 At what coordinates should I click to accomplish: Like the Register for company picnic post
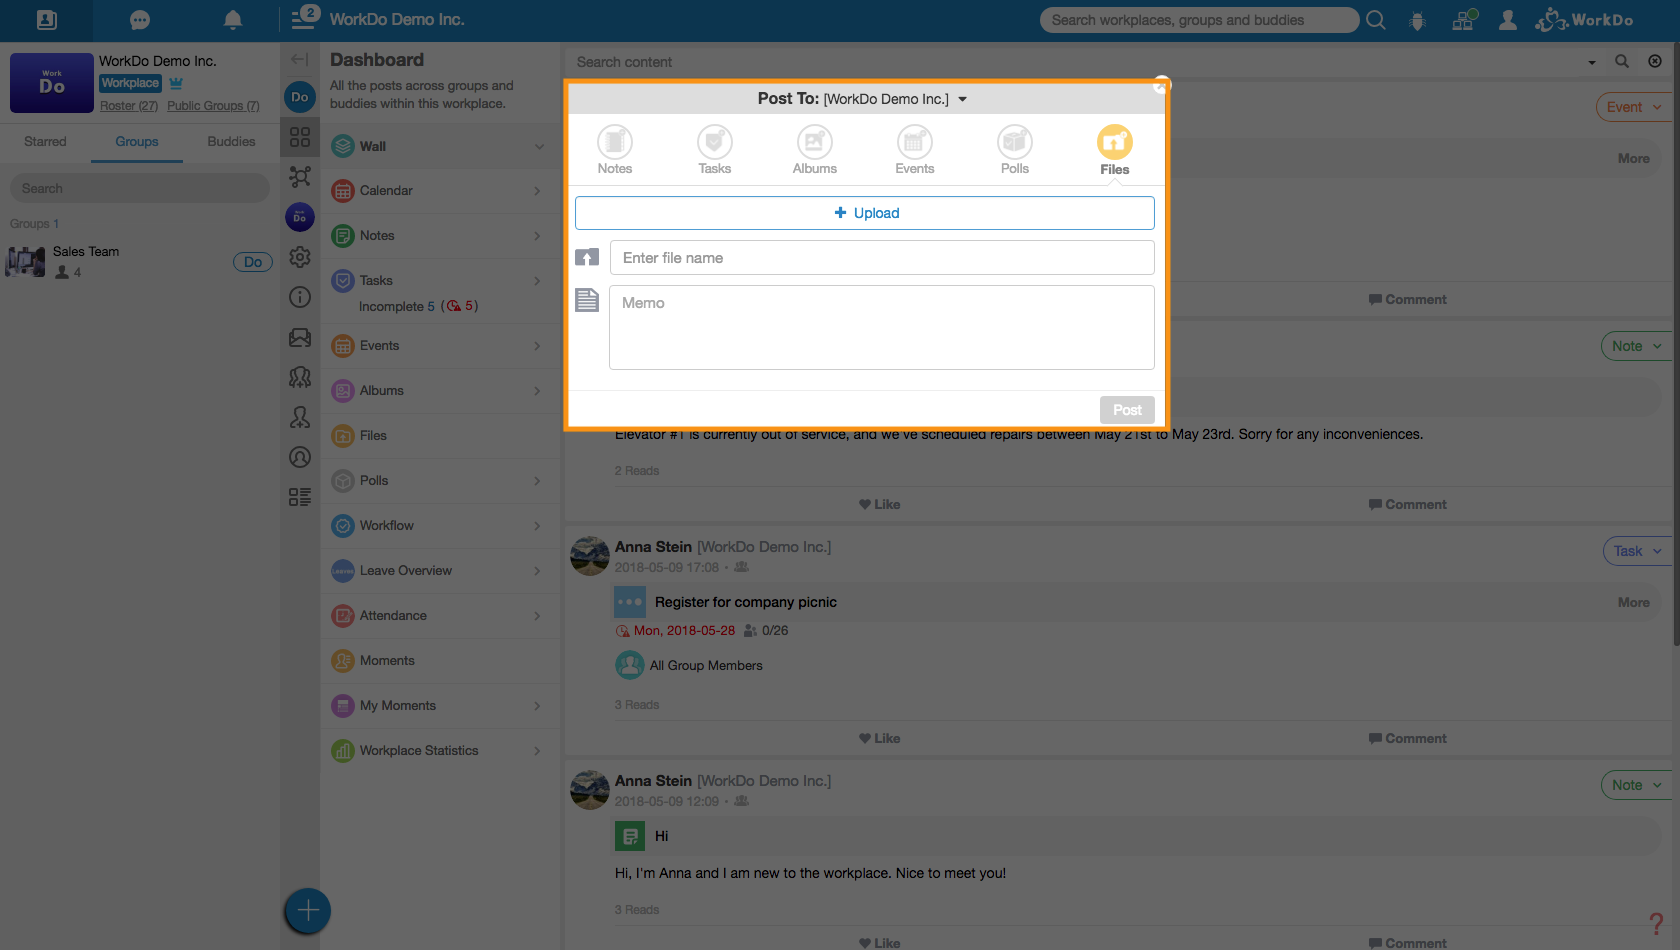point(879,739)
